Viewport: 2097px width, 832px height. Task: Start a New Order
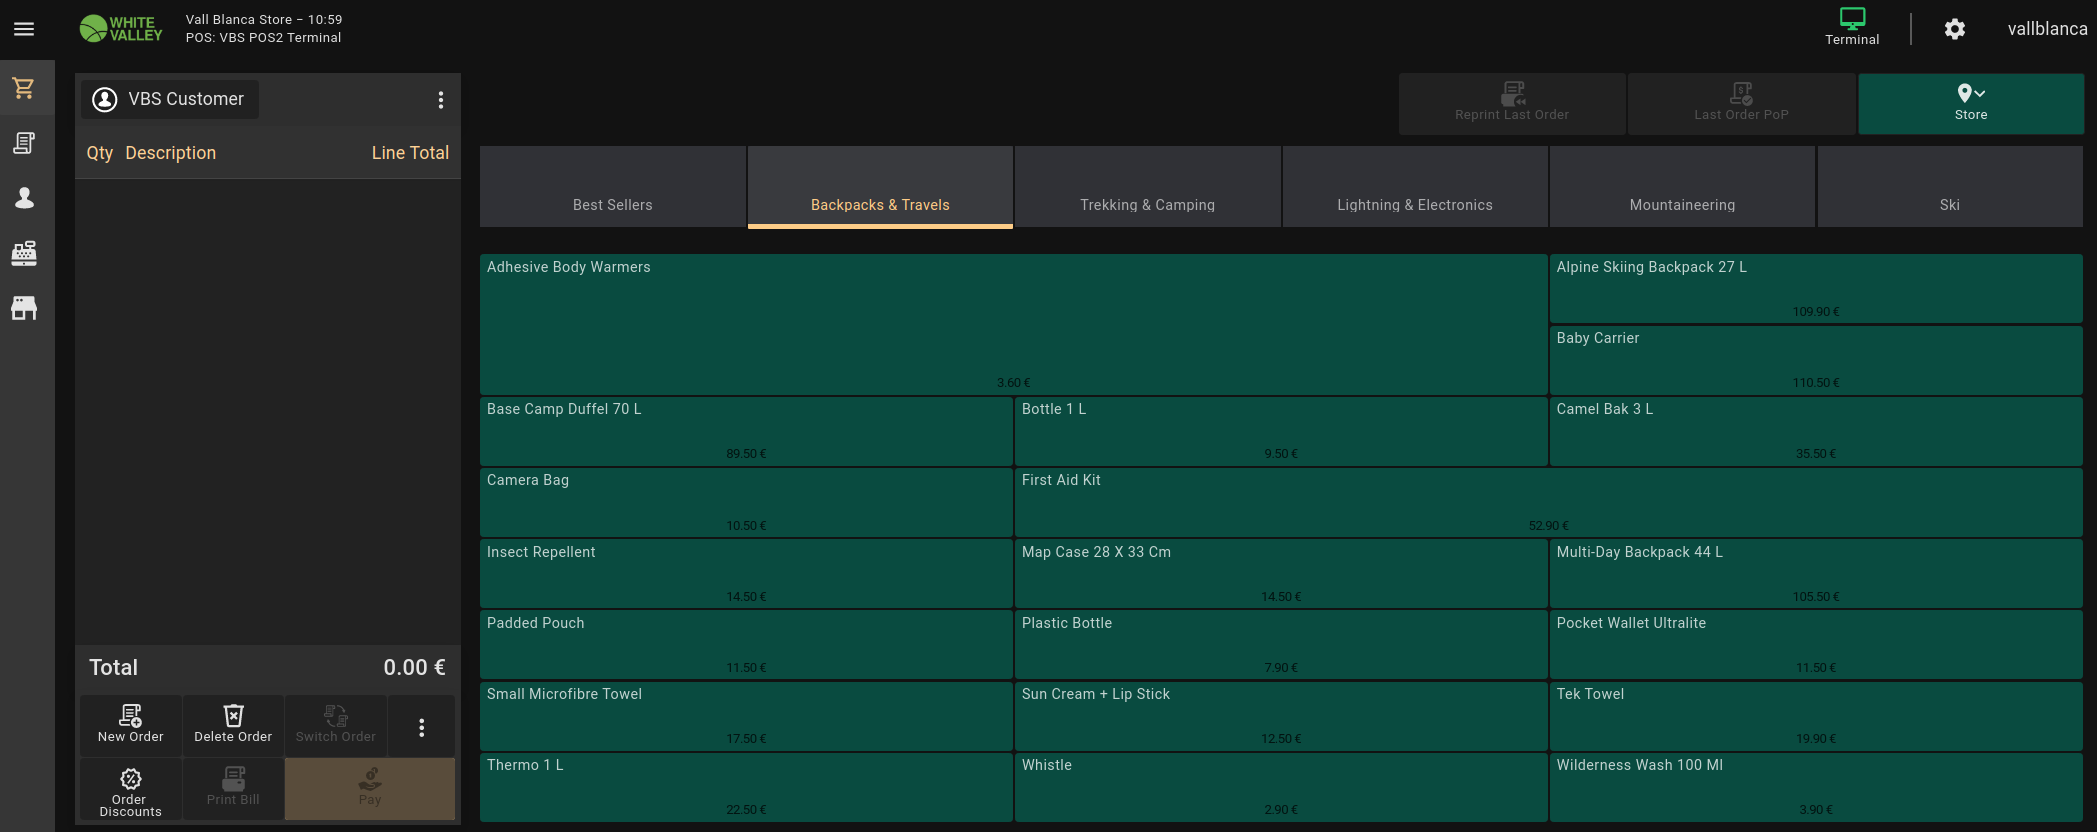click(x=131, y=724)
